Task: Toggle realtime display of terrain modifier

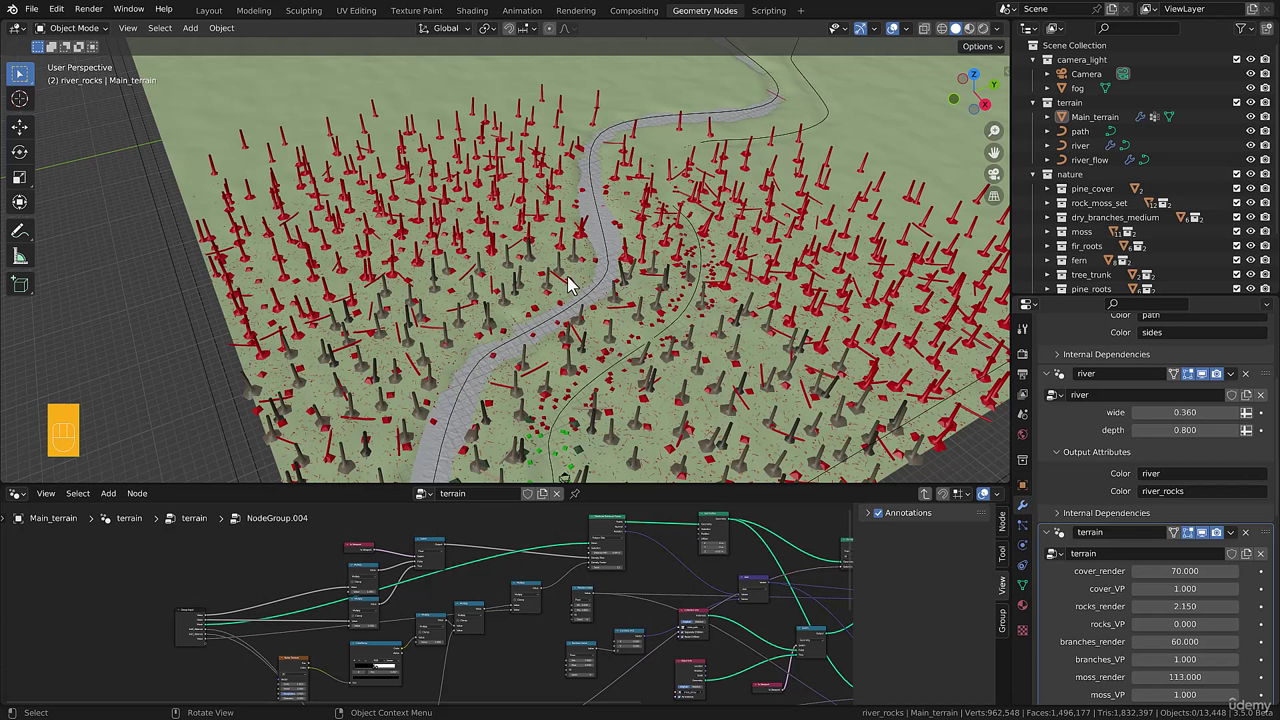Action: coord(1202,532)
